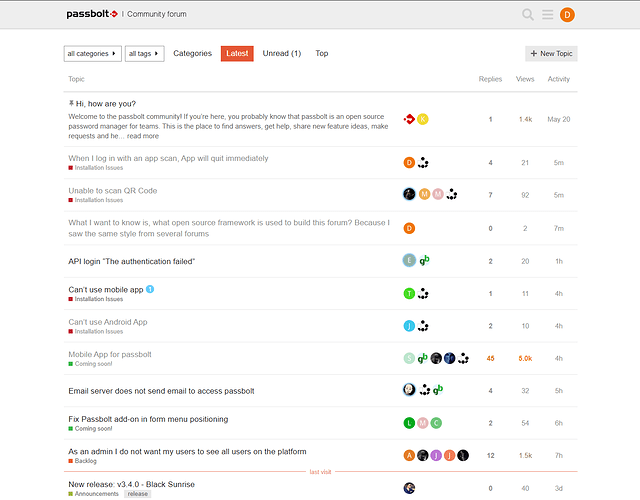Viewport: 640px width, 500px height.
Task: Sort topics by Replies column
Action: click(x=490, y=79)
